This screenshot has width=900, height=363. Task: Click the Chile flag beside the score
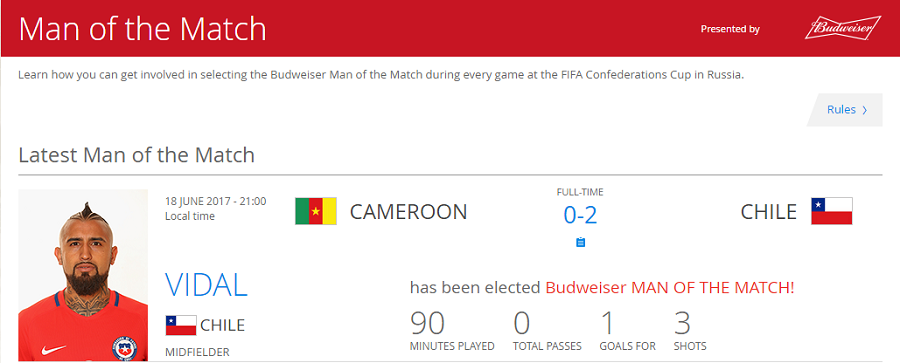pos(832,211)
